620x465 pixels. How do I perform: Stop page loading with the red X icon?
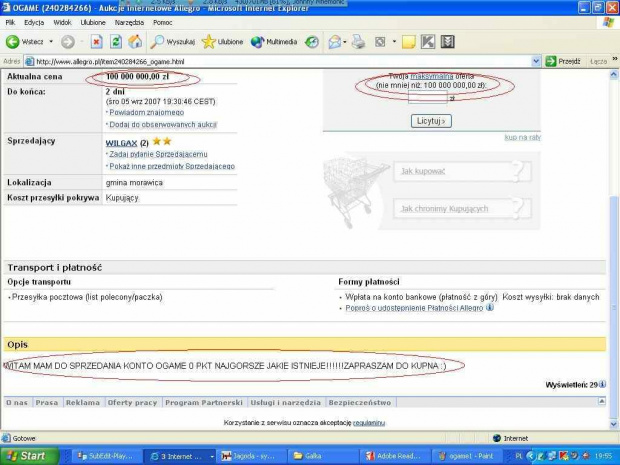click(x=96, y=42)
